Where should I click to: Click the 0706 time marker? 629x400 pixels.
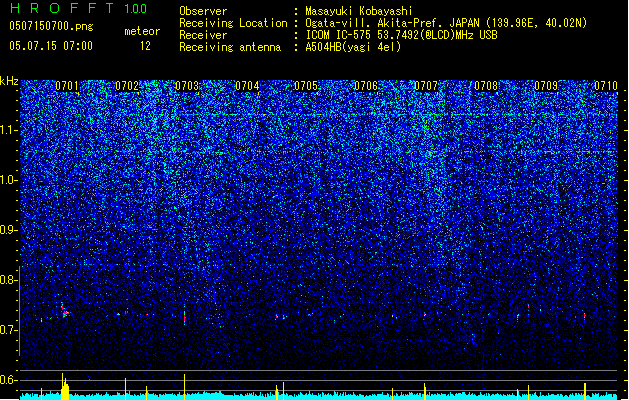366,86
